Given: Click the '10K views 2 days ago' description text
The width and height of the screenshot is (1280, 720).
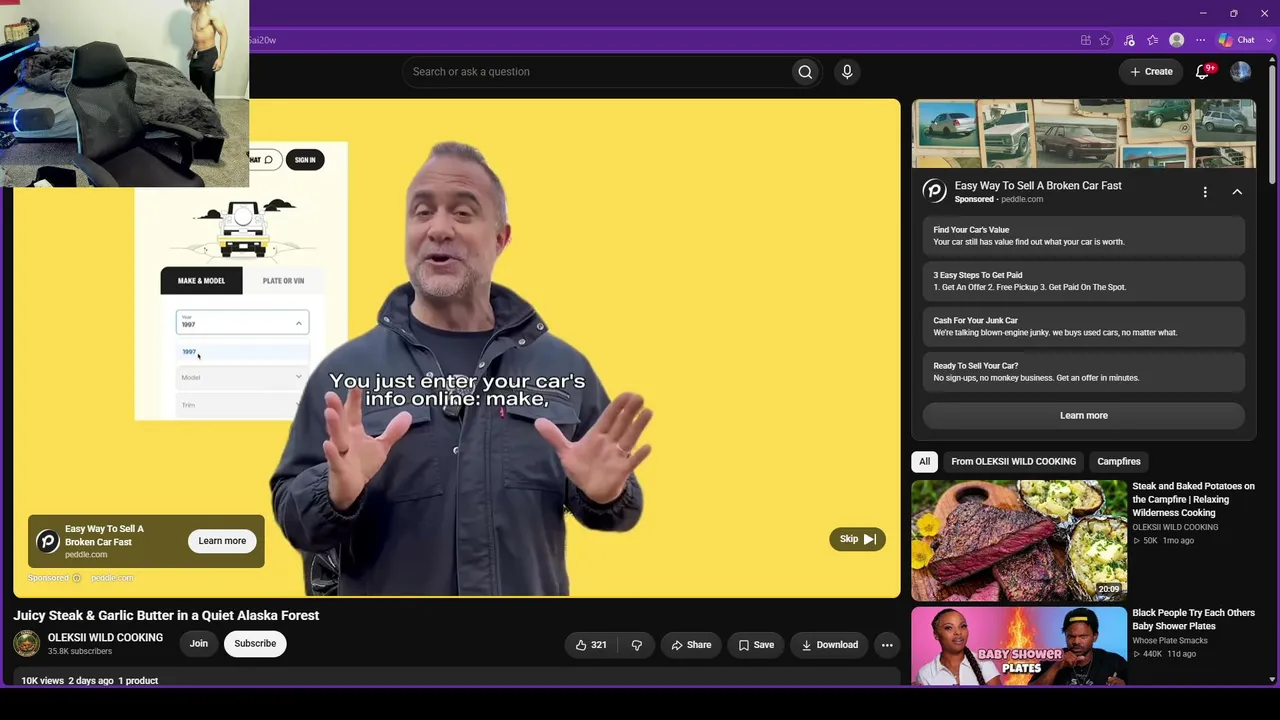Looking at the screenshot, I should click(90, 681).
